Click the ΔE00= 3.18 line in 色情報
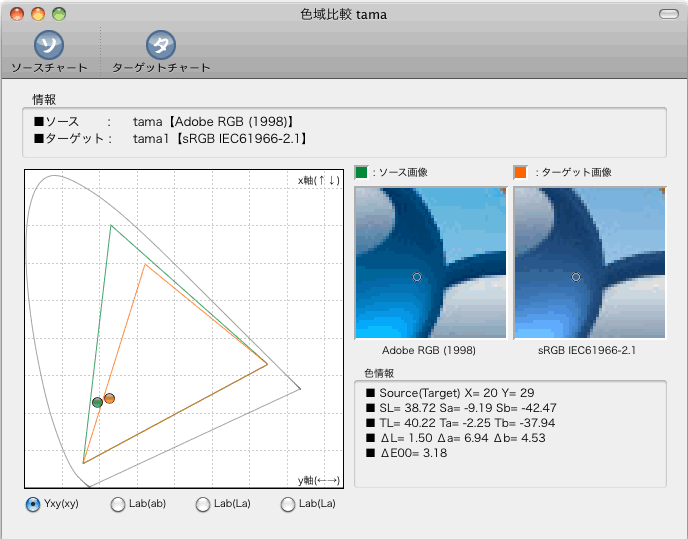The height and width of the screenshot is (539, 688). [x=412, y=453]
